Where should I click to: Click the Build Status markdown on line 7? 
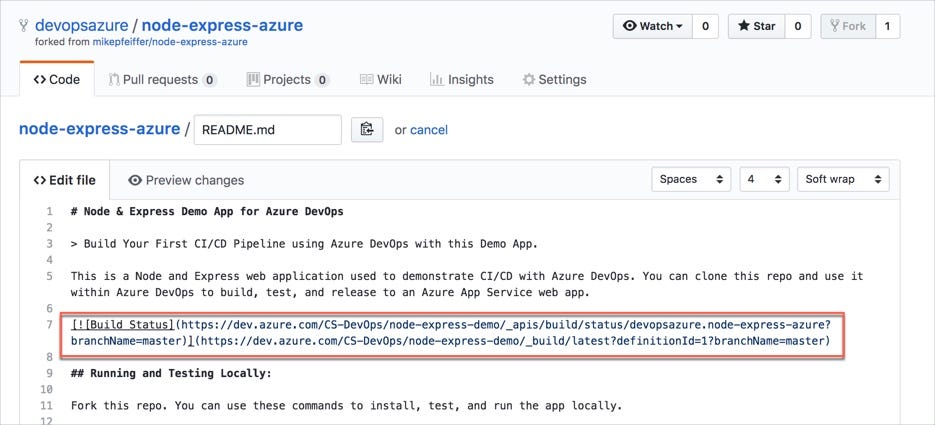click(450, 333)
